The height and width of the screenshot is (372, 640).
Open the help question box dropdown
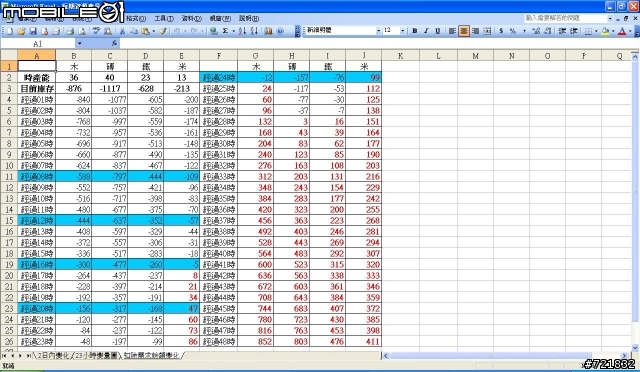pyautogui.click(x=610, y=18)
